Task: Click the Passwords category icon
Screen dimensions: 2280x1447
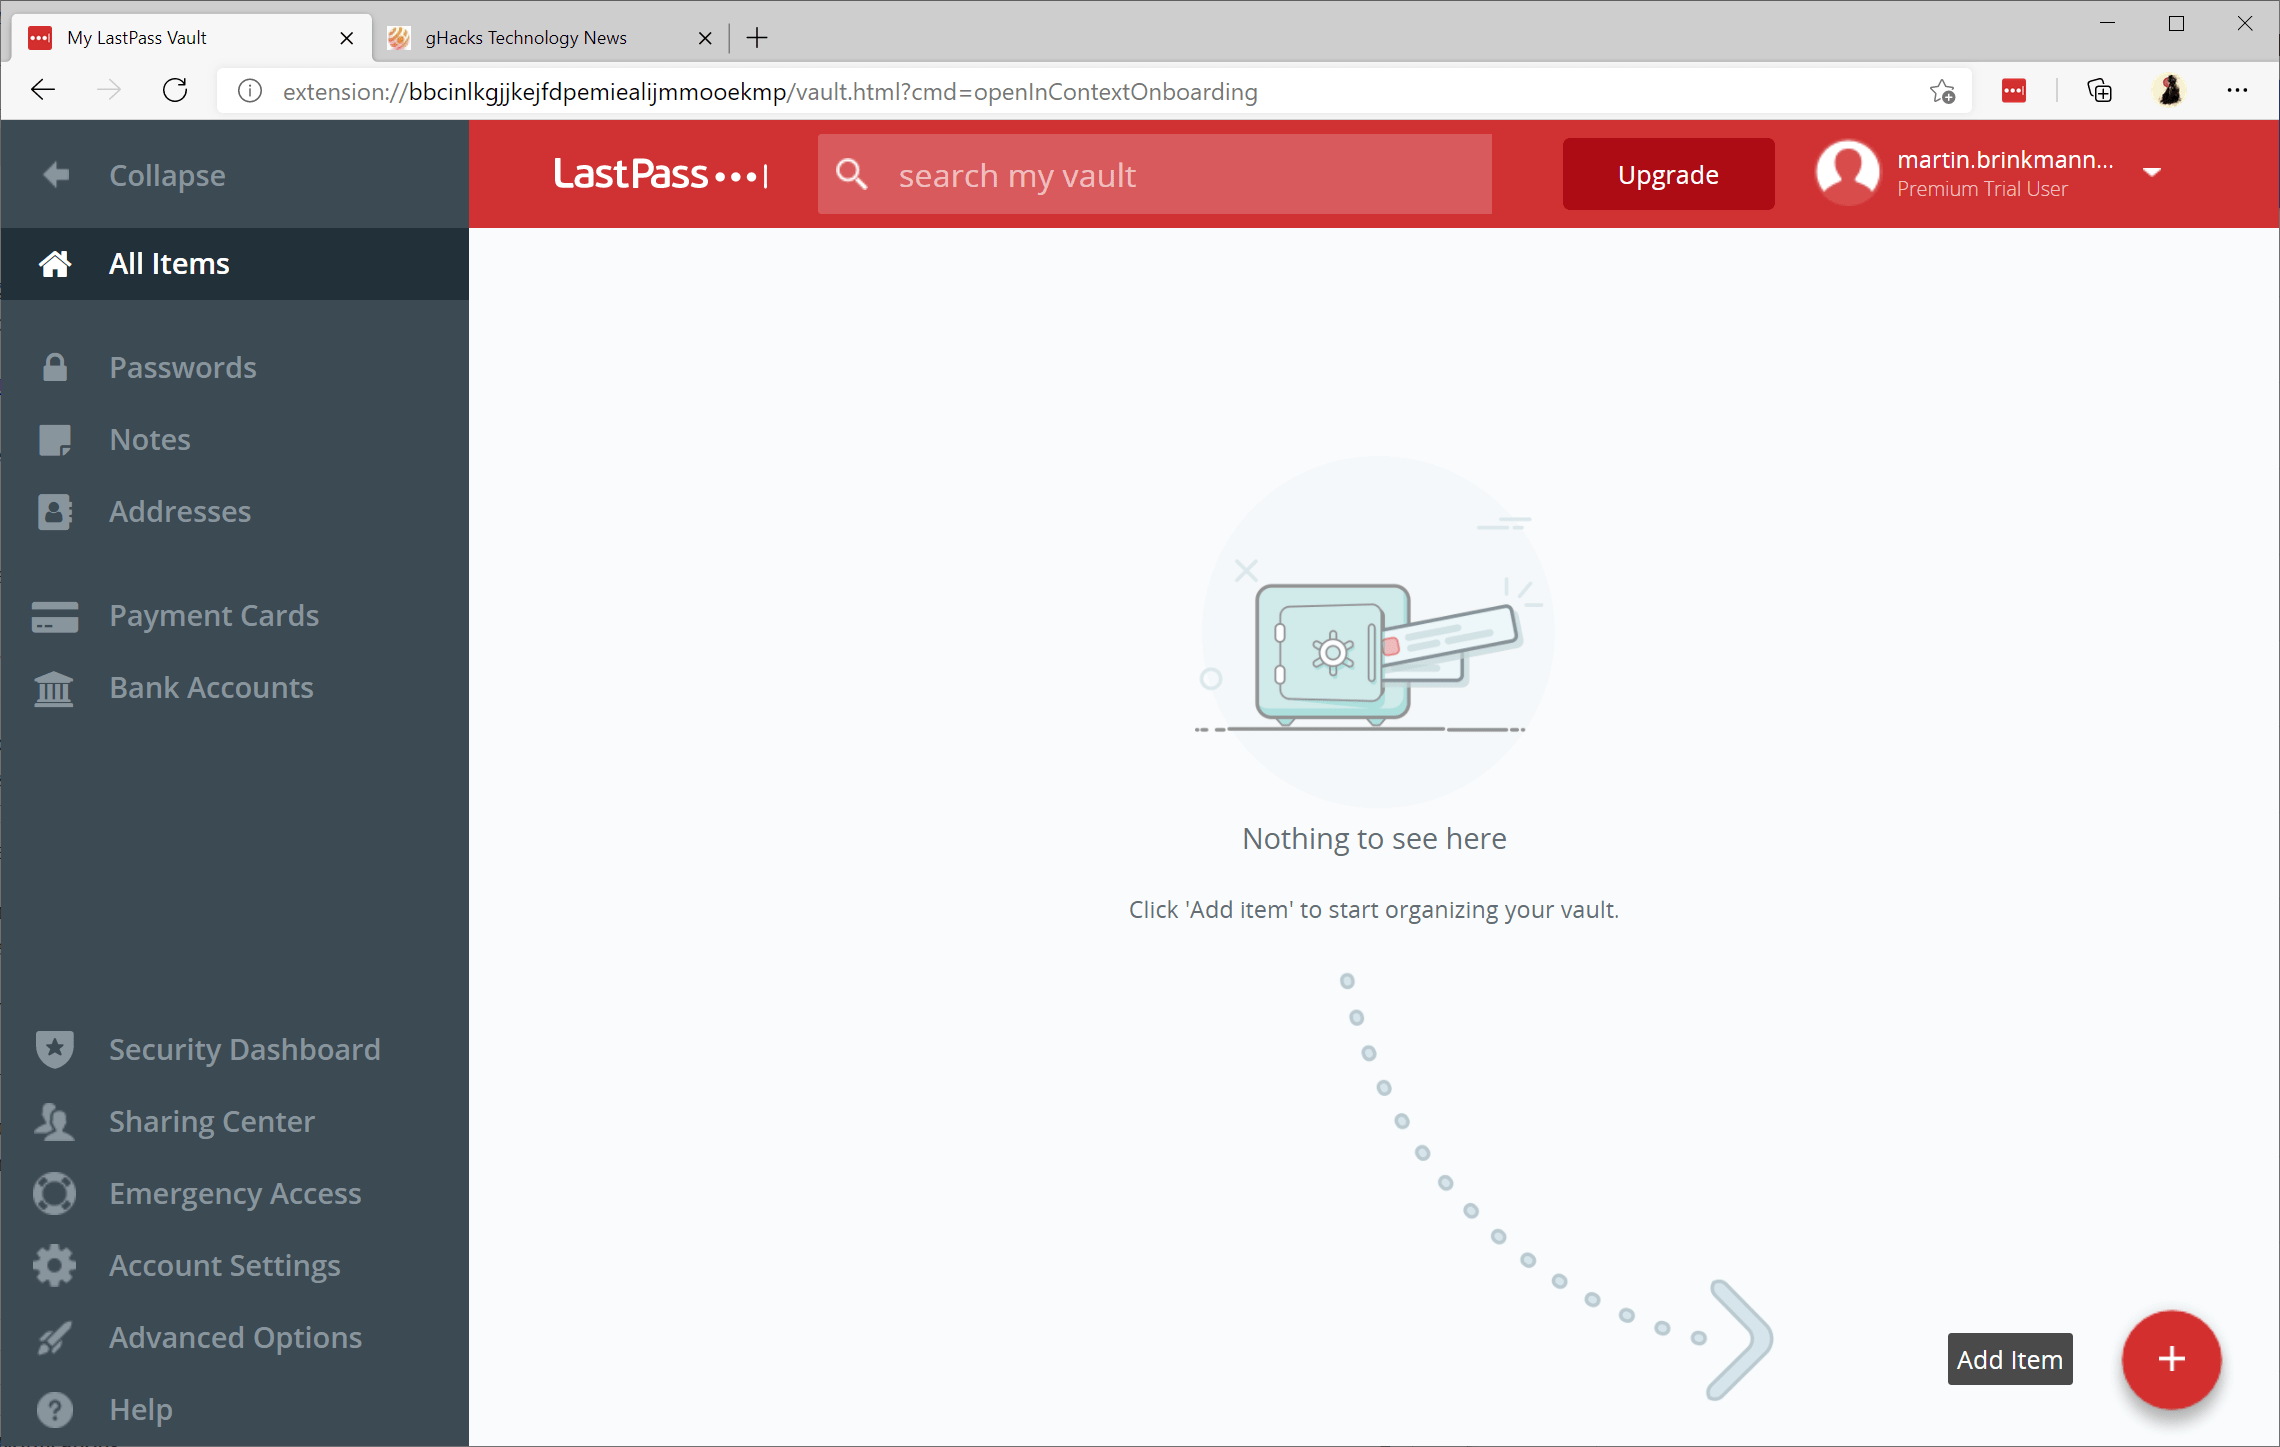Action: pyautogui.click(x=55, y=367)
